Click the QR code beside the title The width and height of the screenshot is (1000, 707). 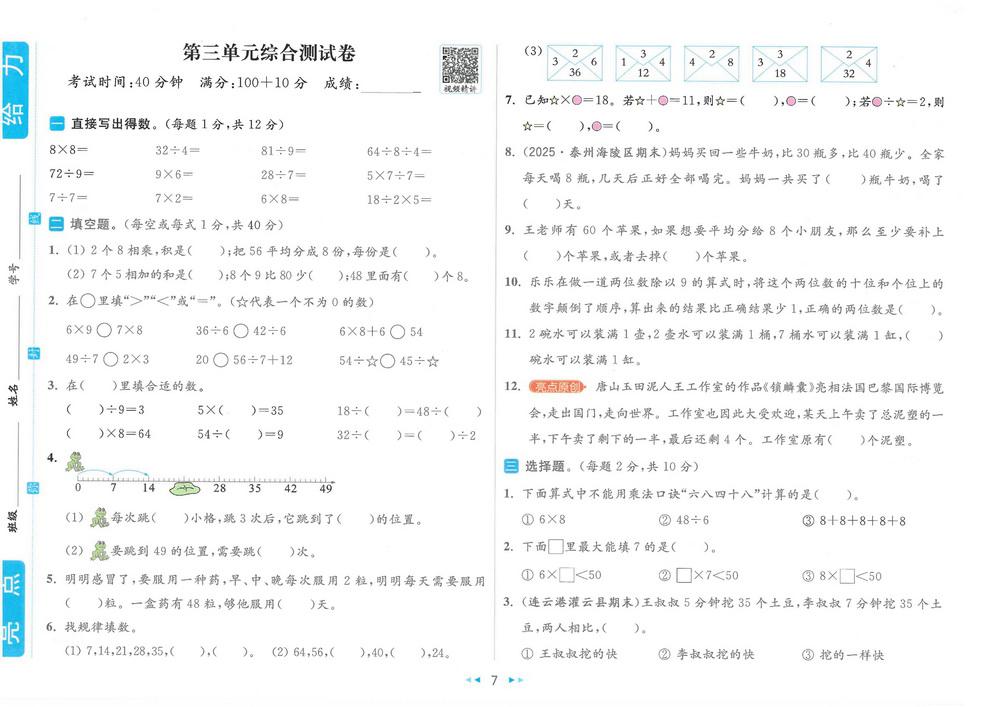(x=459, y=64)
